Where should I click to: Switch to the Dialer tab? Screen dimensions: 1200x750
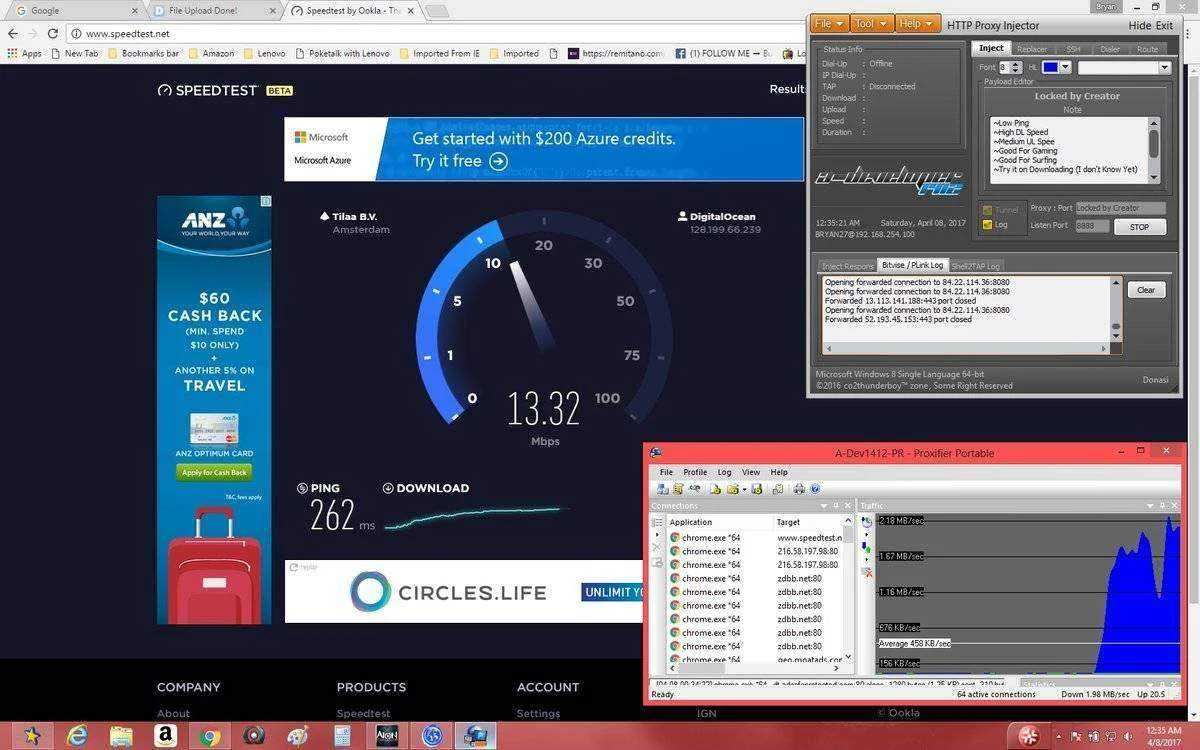point(1110,48)
